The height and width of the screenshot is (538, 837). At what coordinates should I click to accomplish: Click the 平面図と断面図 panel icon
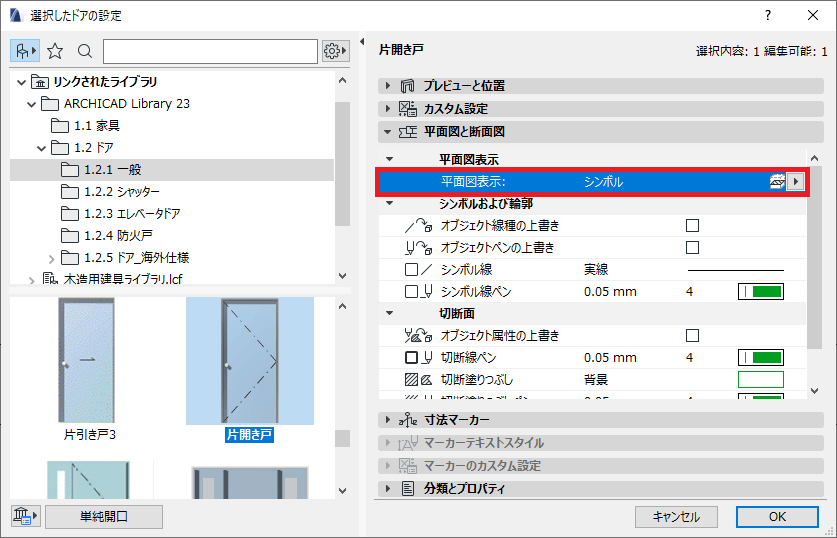[x=408, y=132]
